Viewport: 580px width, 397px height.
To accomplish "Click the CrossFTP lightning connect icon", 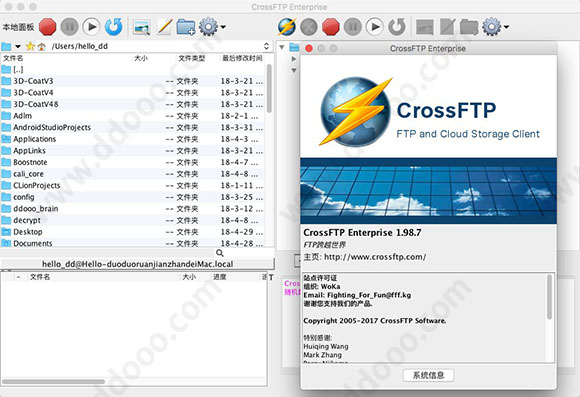I will coord(287,27).
